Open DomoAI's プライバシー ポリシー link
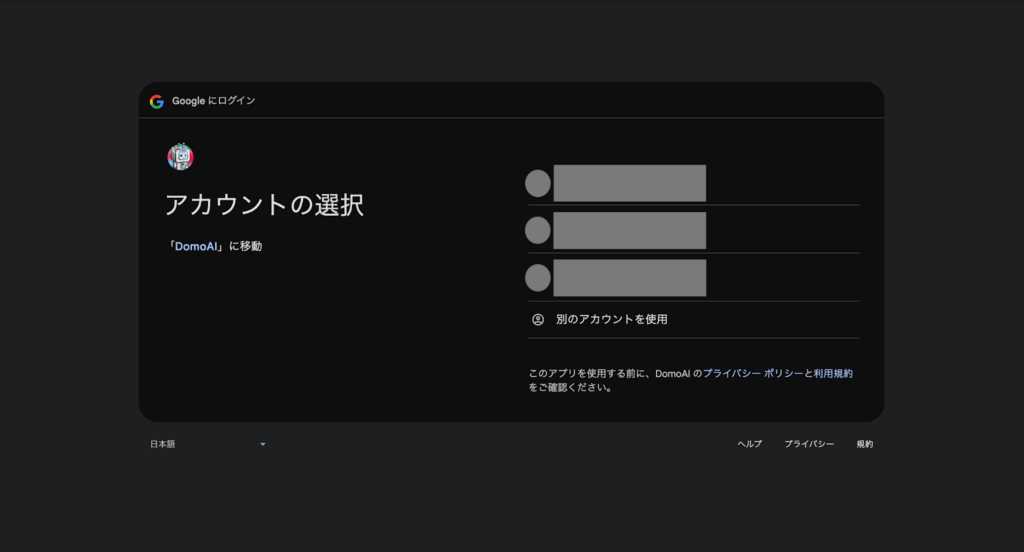Viewport: 1024px width, 552px height. click(752, 373)
